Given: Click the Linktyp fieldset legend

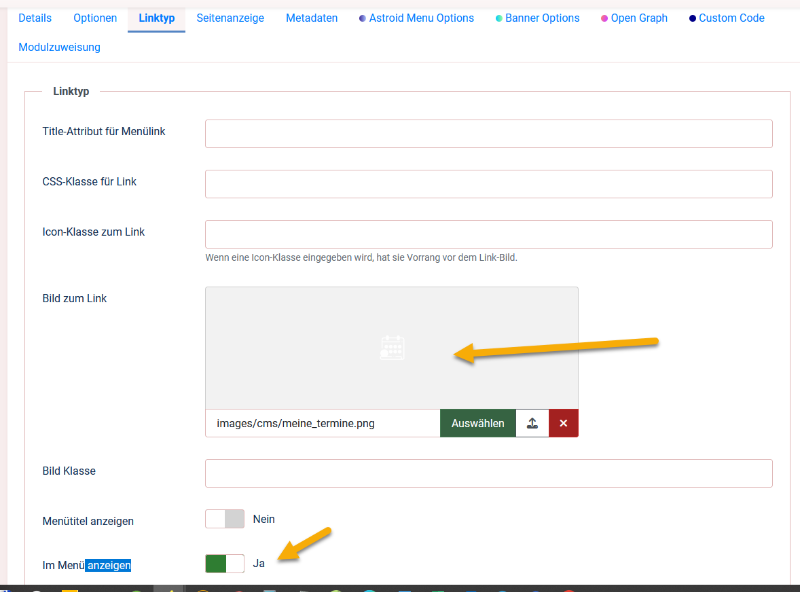Looking at the screenshot, I should click(x=71, y=91).
